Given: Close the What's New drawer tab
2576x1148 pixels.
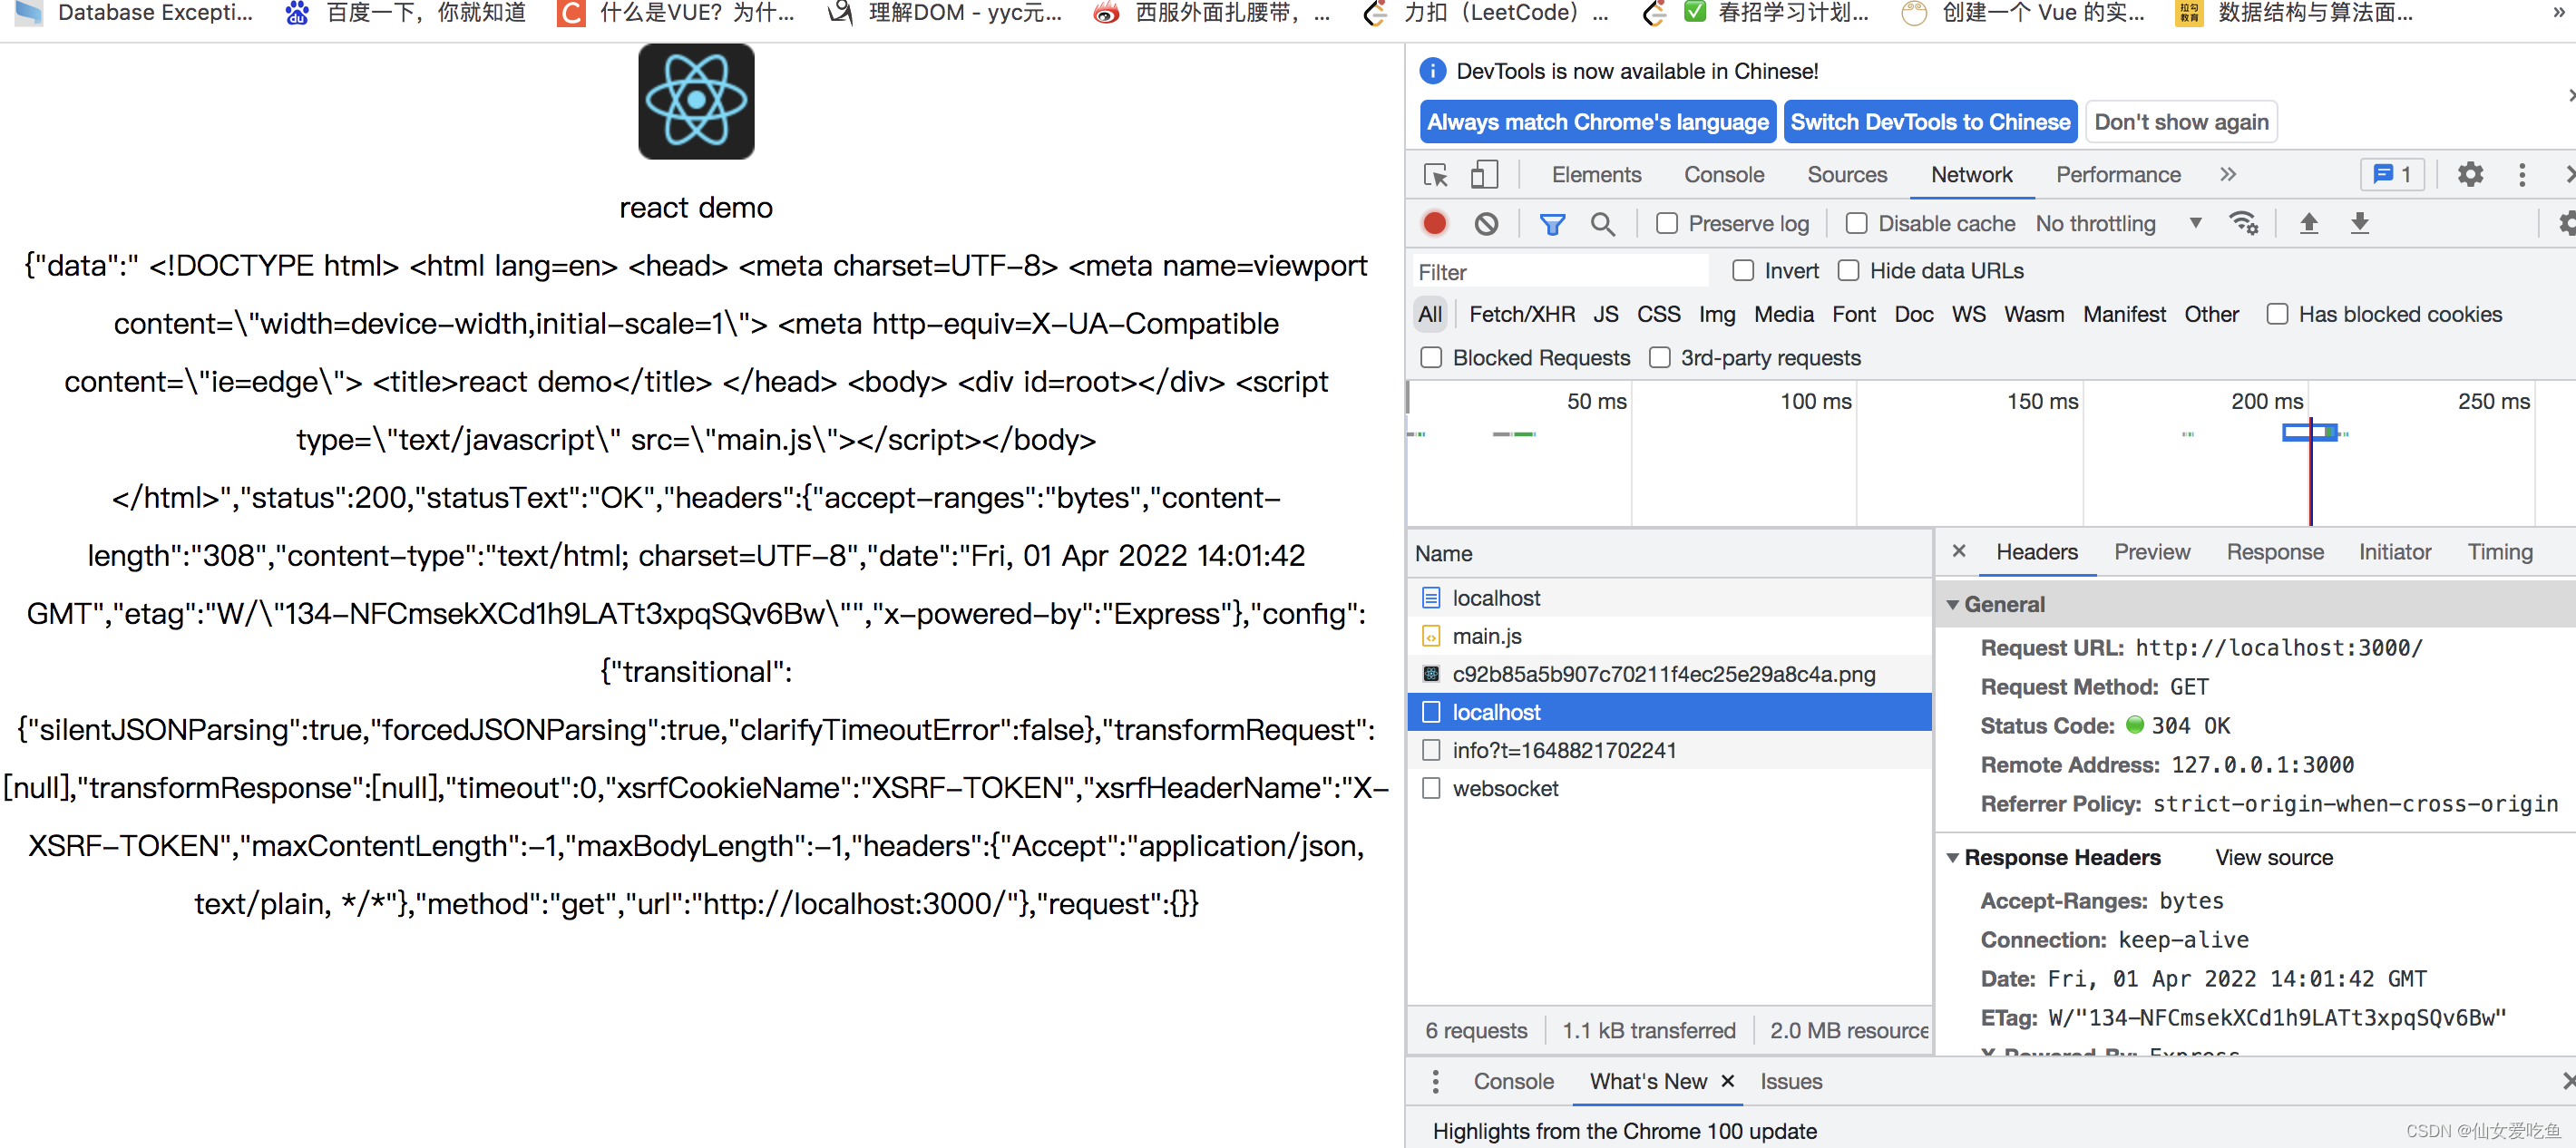Looking at the screenshot, I should 1727,1081.
